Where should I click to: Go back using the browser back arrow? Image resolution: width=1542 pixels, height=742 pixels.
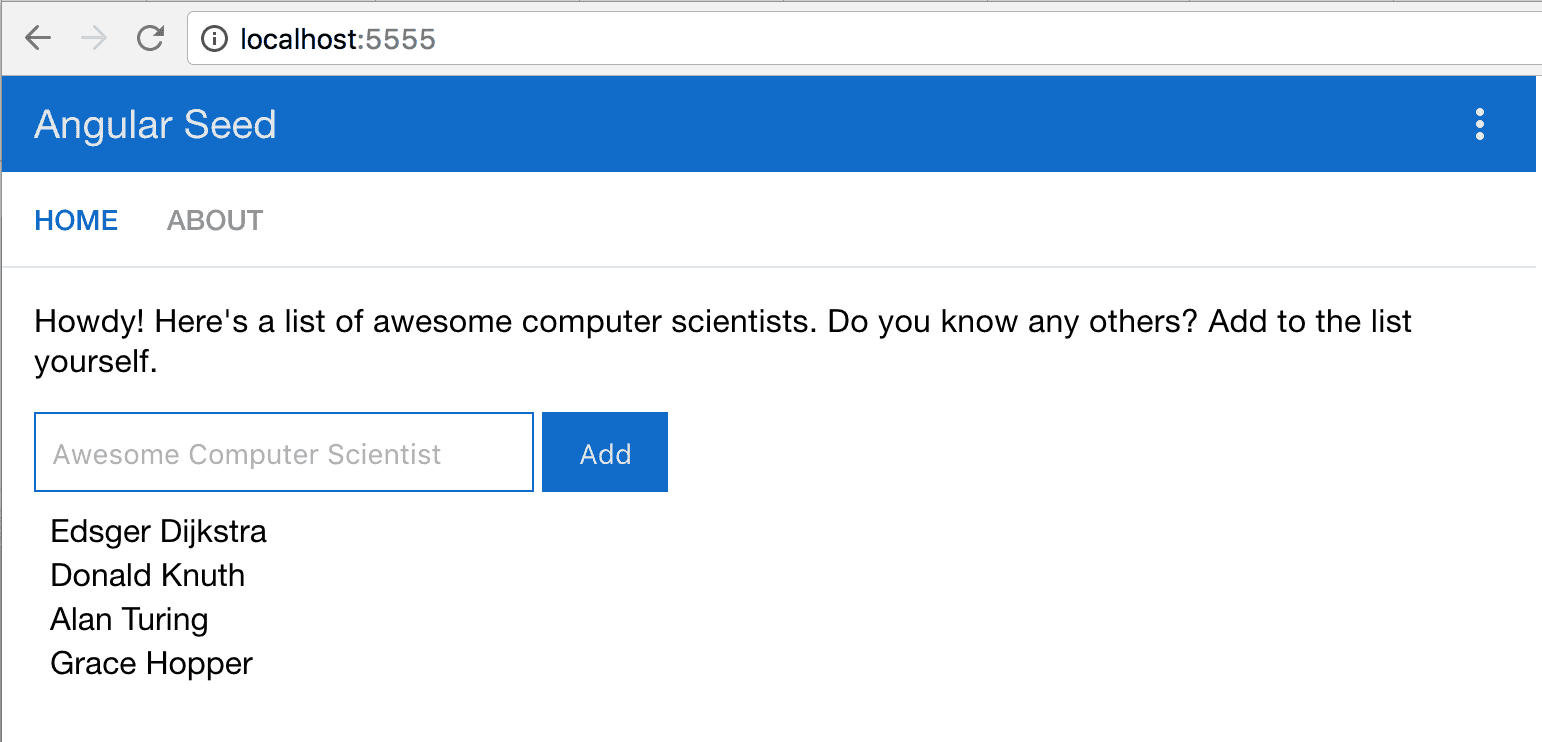38,39
